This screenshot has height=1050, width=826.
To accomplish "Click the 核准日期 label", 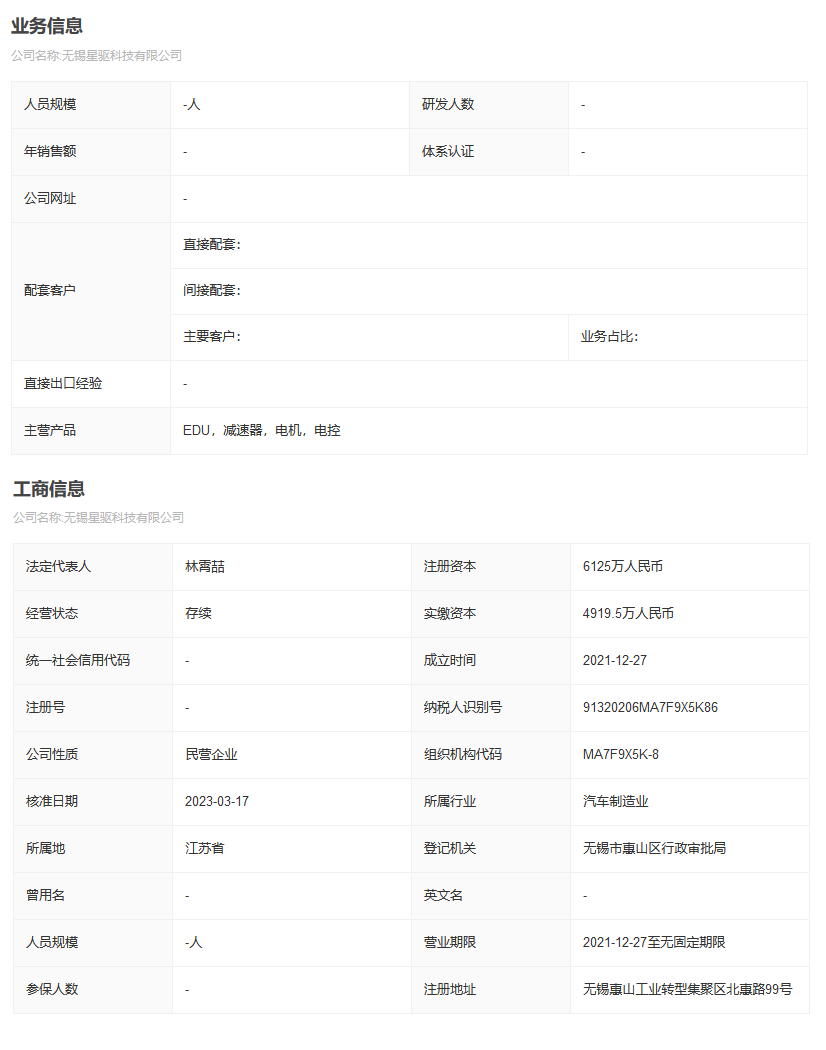I will (x=52, y=802).
